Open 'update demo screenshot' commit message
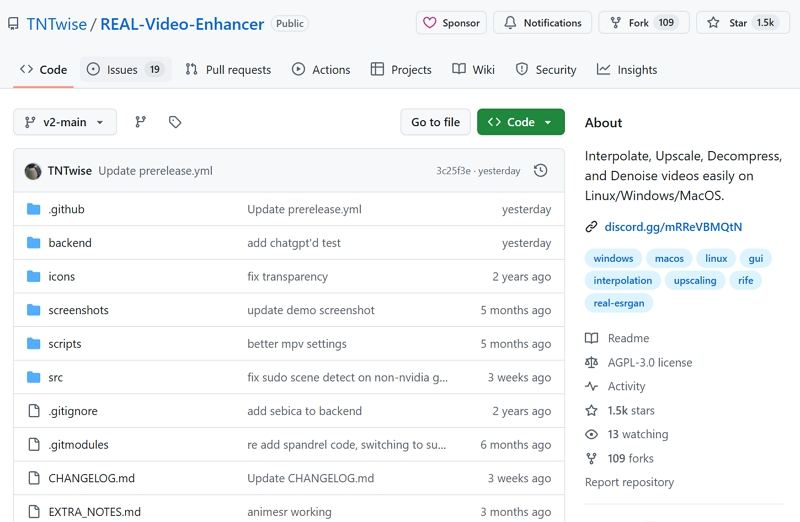 (x=311, y=310)
